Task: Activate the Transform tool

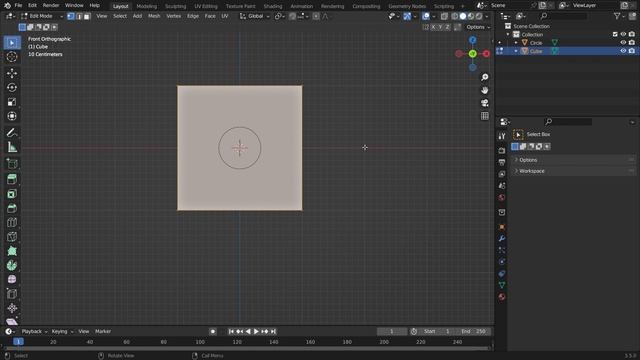Action: [12, 116]
